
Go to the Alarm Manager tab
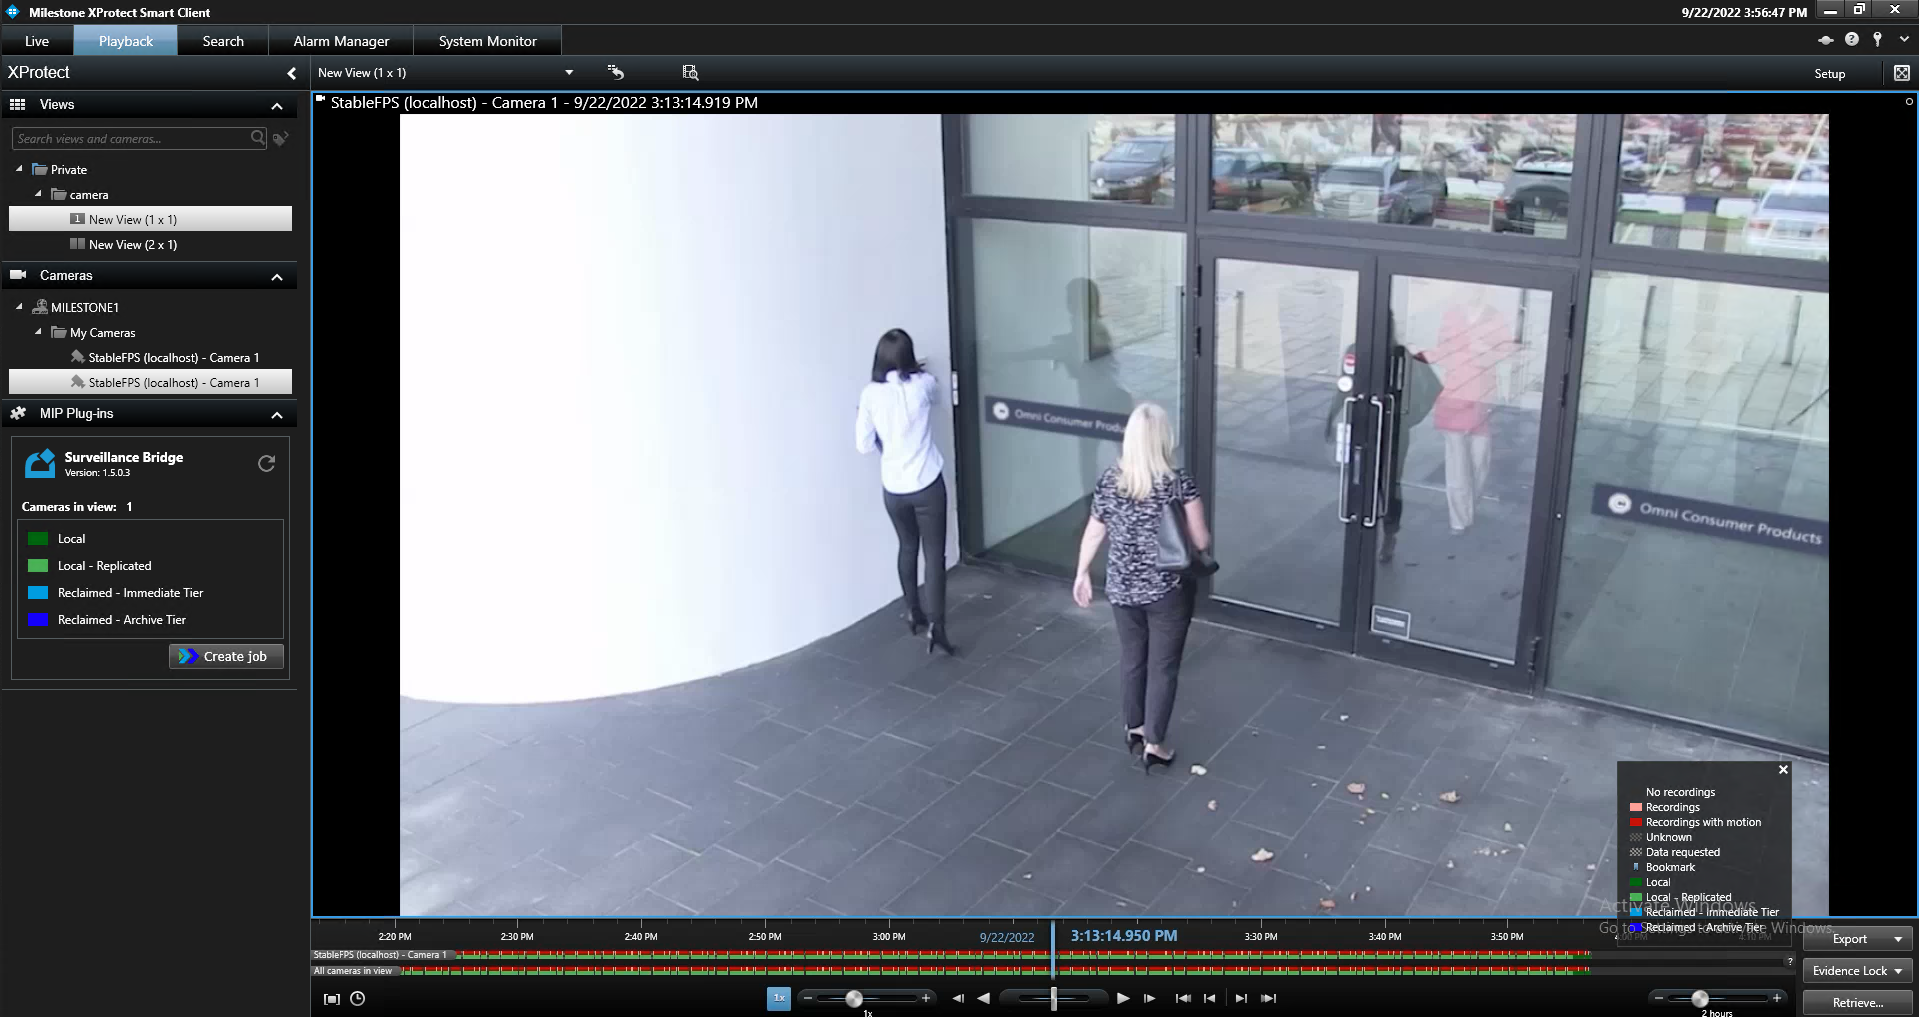click(x=341, y=41)
